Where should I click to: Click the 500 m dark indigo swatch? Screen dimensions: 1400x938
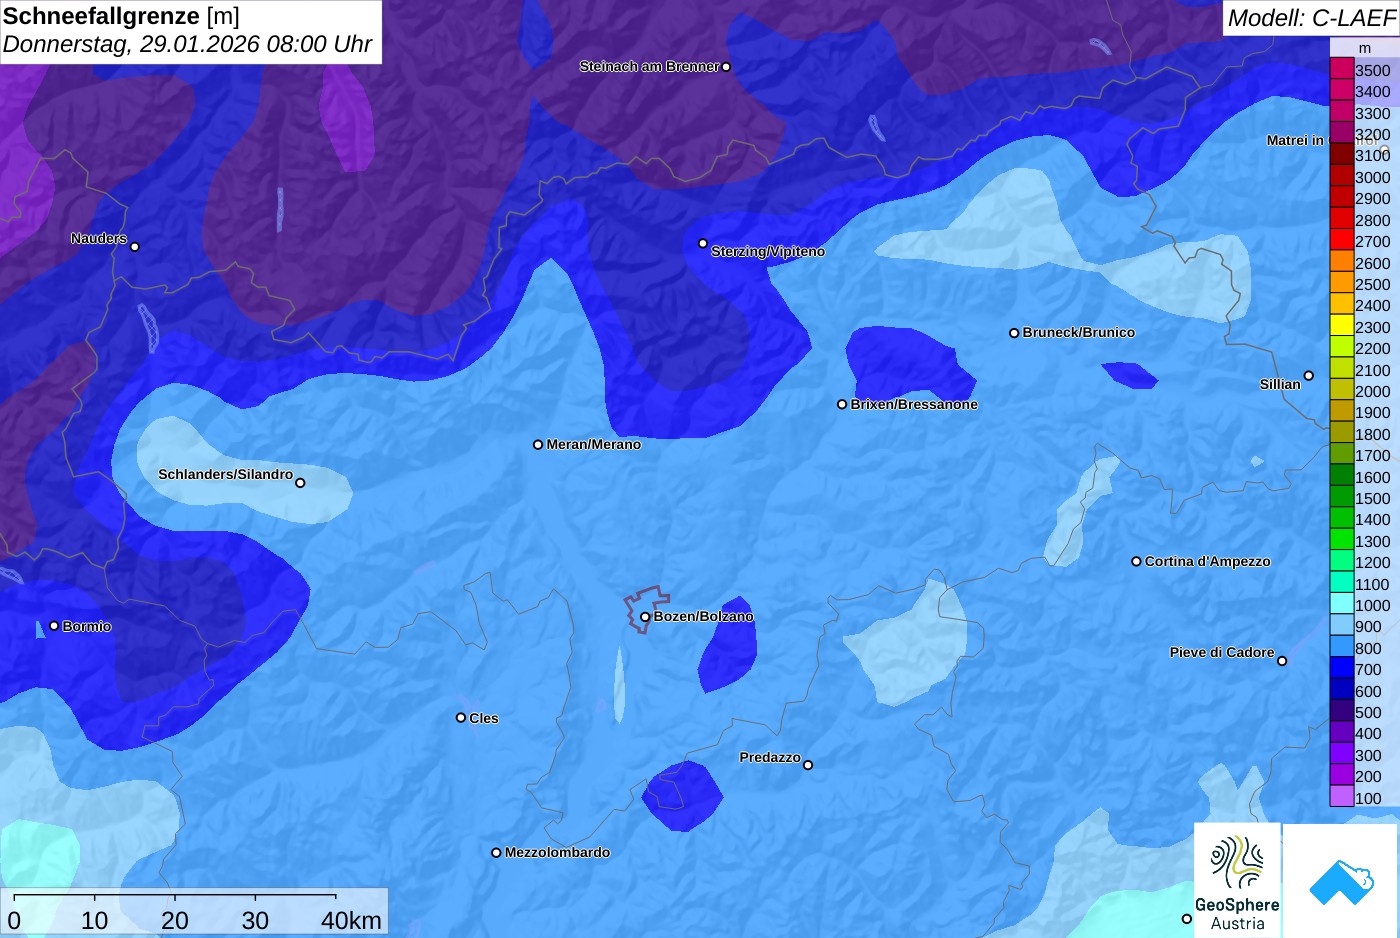pos(1342,711)
